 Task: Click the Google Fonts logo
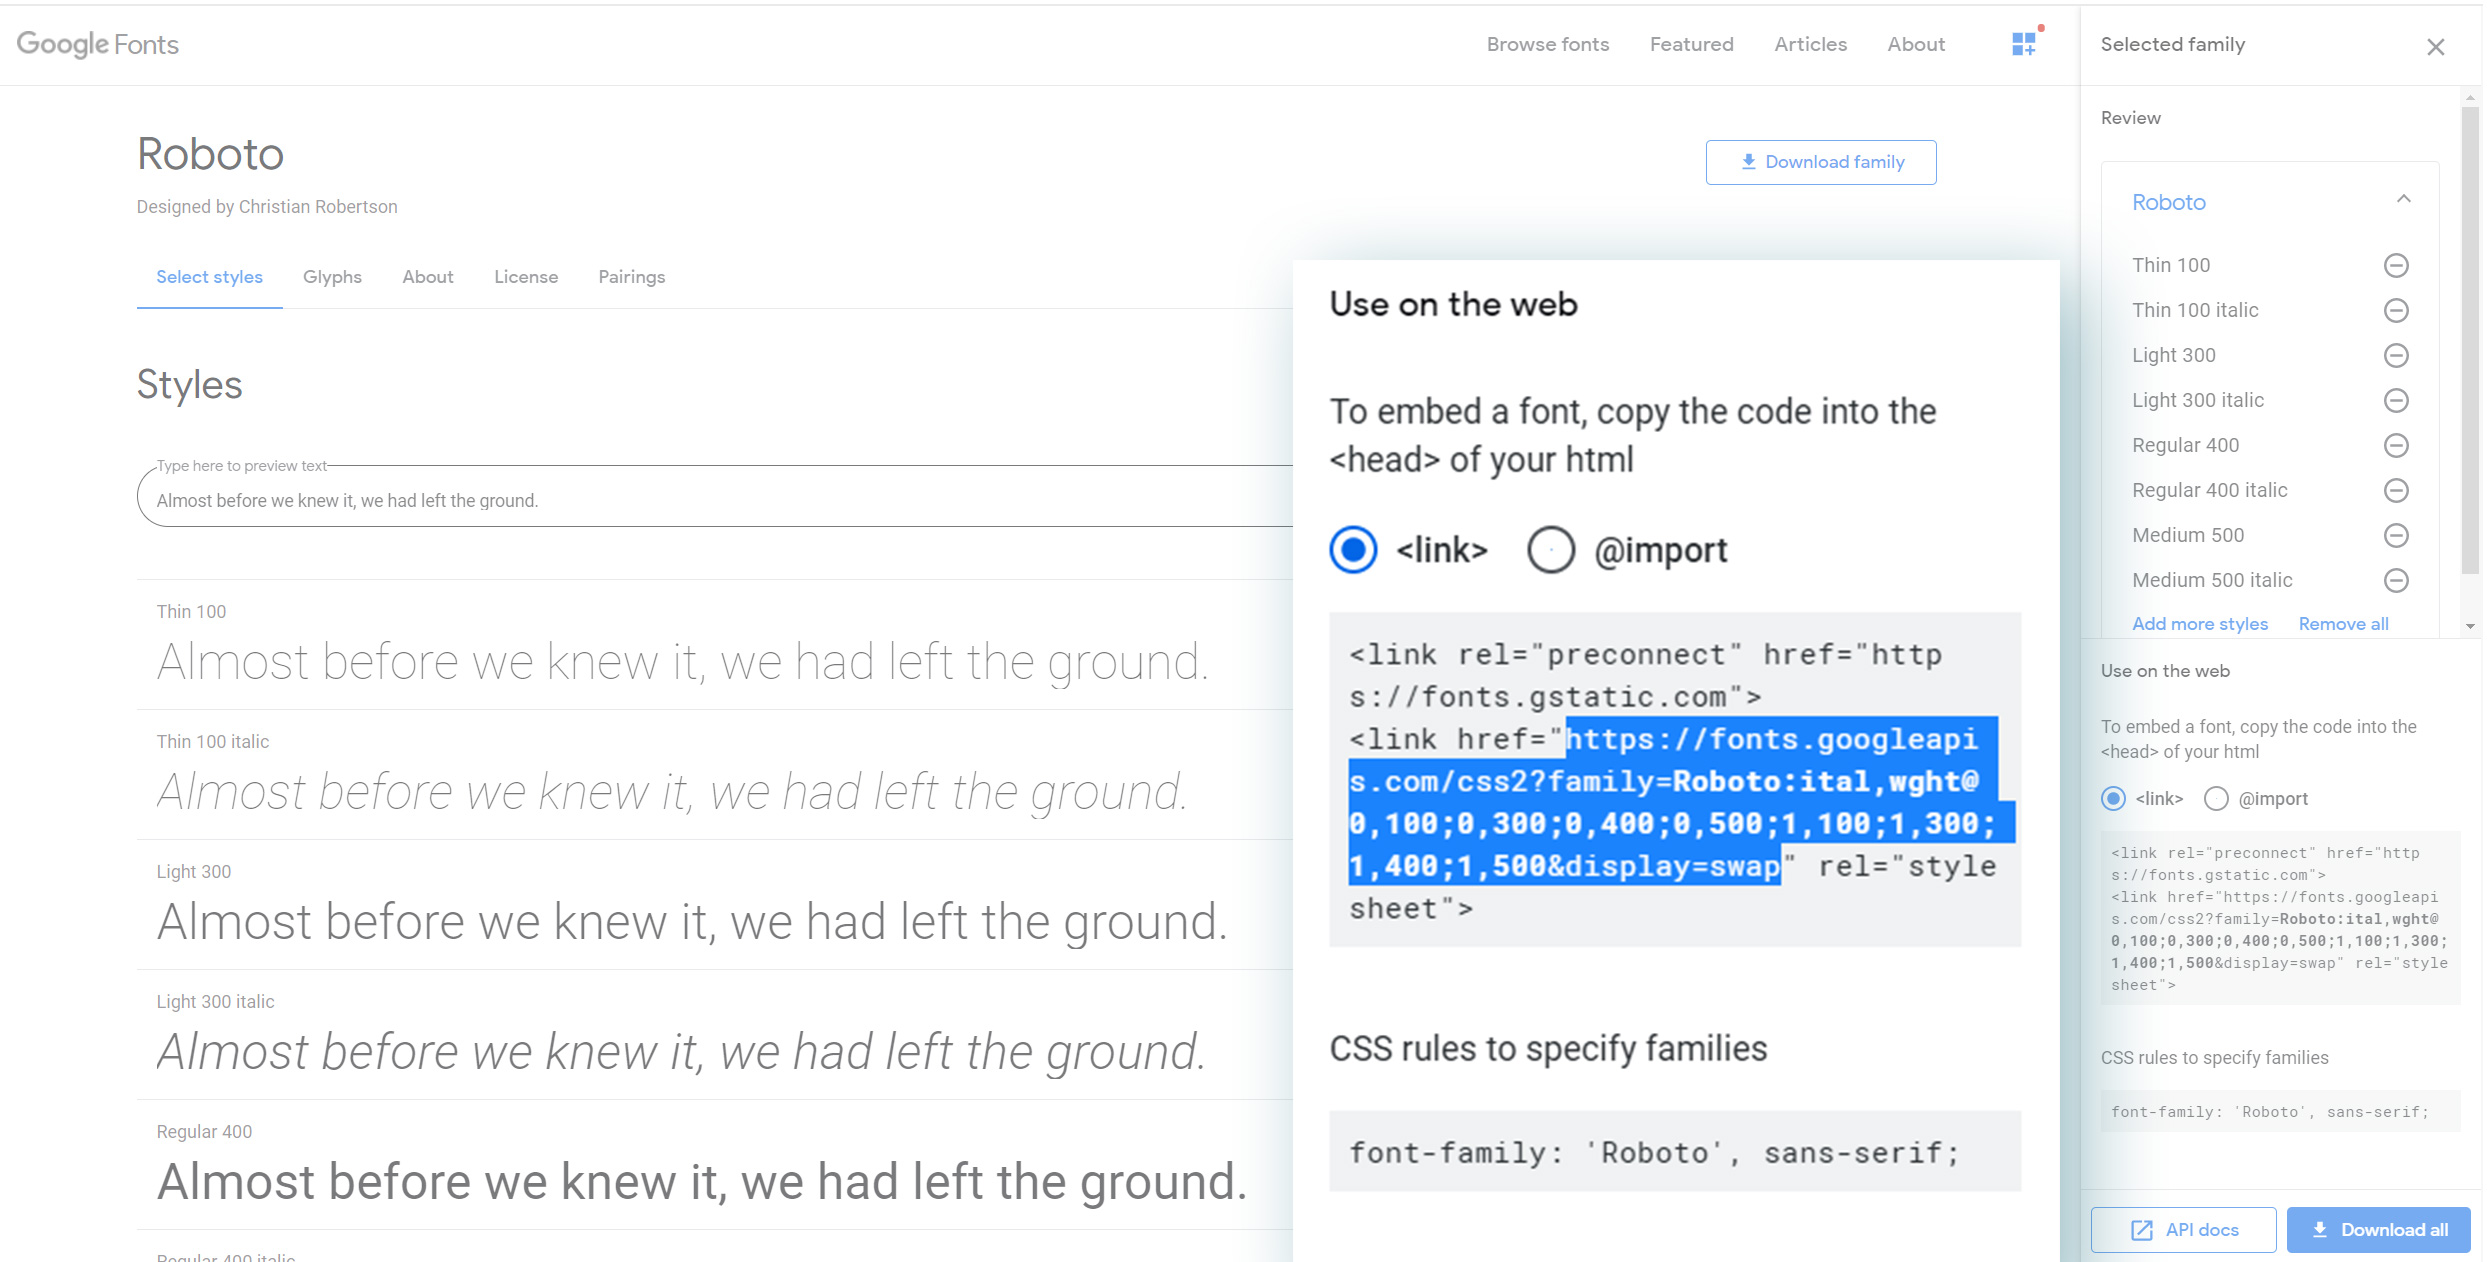point(97,43)
